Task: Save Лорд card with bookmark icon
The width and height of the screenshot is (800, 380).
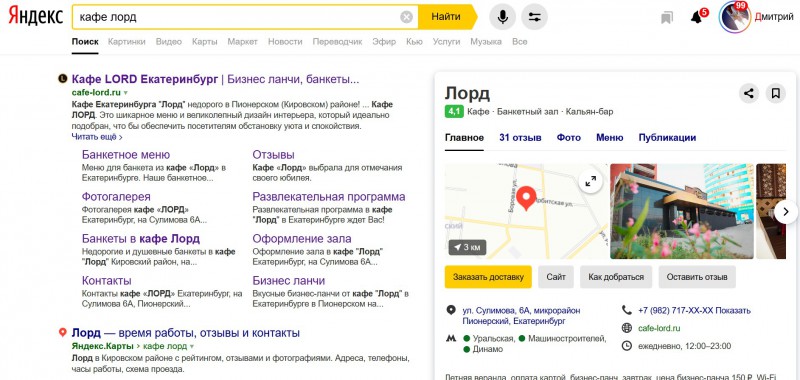Action: pos(776,94)
